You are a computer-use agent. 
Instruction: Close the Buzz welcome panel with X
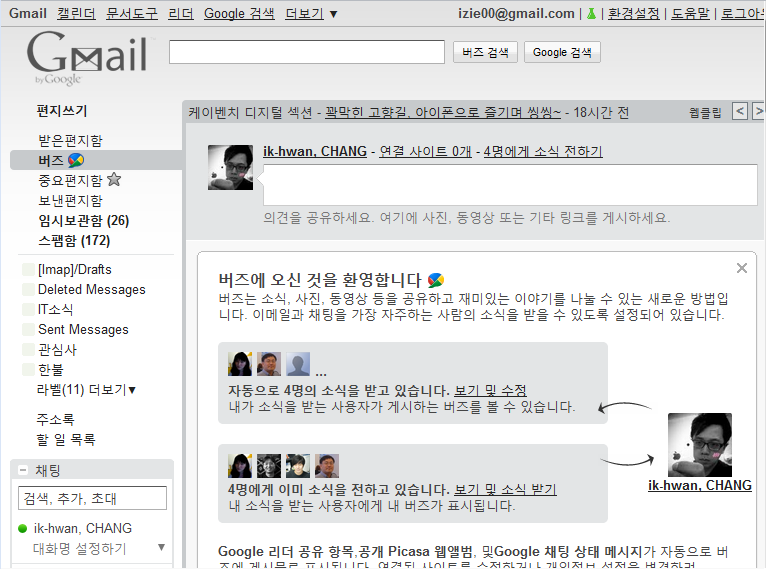742,268
